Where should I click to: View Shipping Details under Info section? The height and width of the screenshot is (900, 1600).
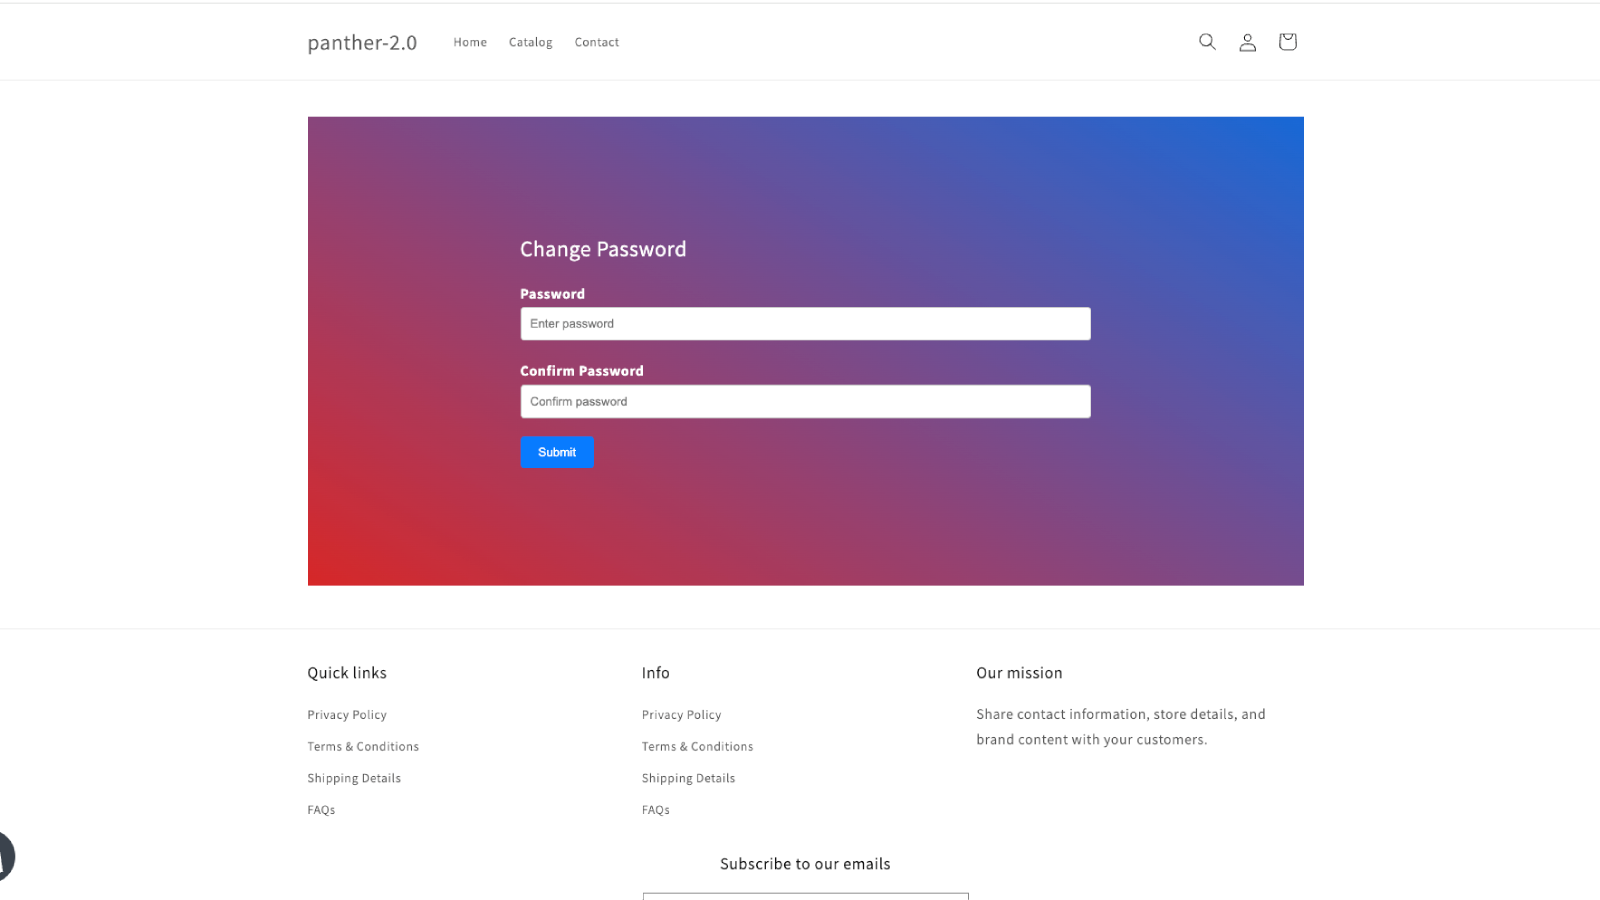tap(688, 777)
